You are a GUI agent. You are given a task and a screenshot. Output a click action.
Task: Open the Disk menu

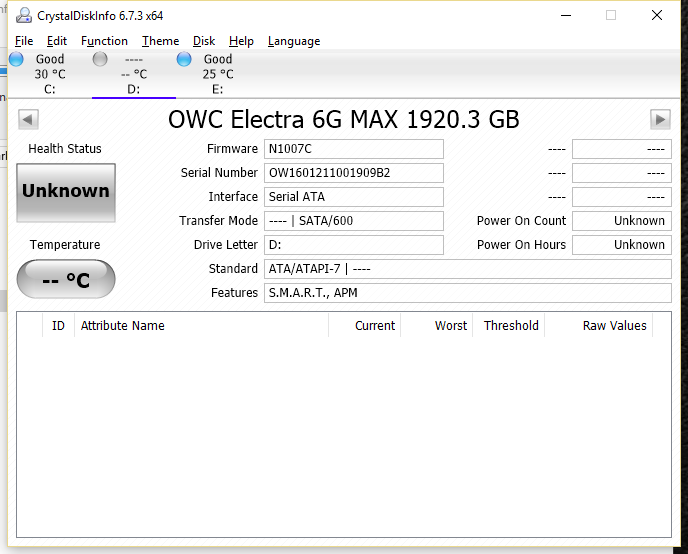[x=204, y=41]
